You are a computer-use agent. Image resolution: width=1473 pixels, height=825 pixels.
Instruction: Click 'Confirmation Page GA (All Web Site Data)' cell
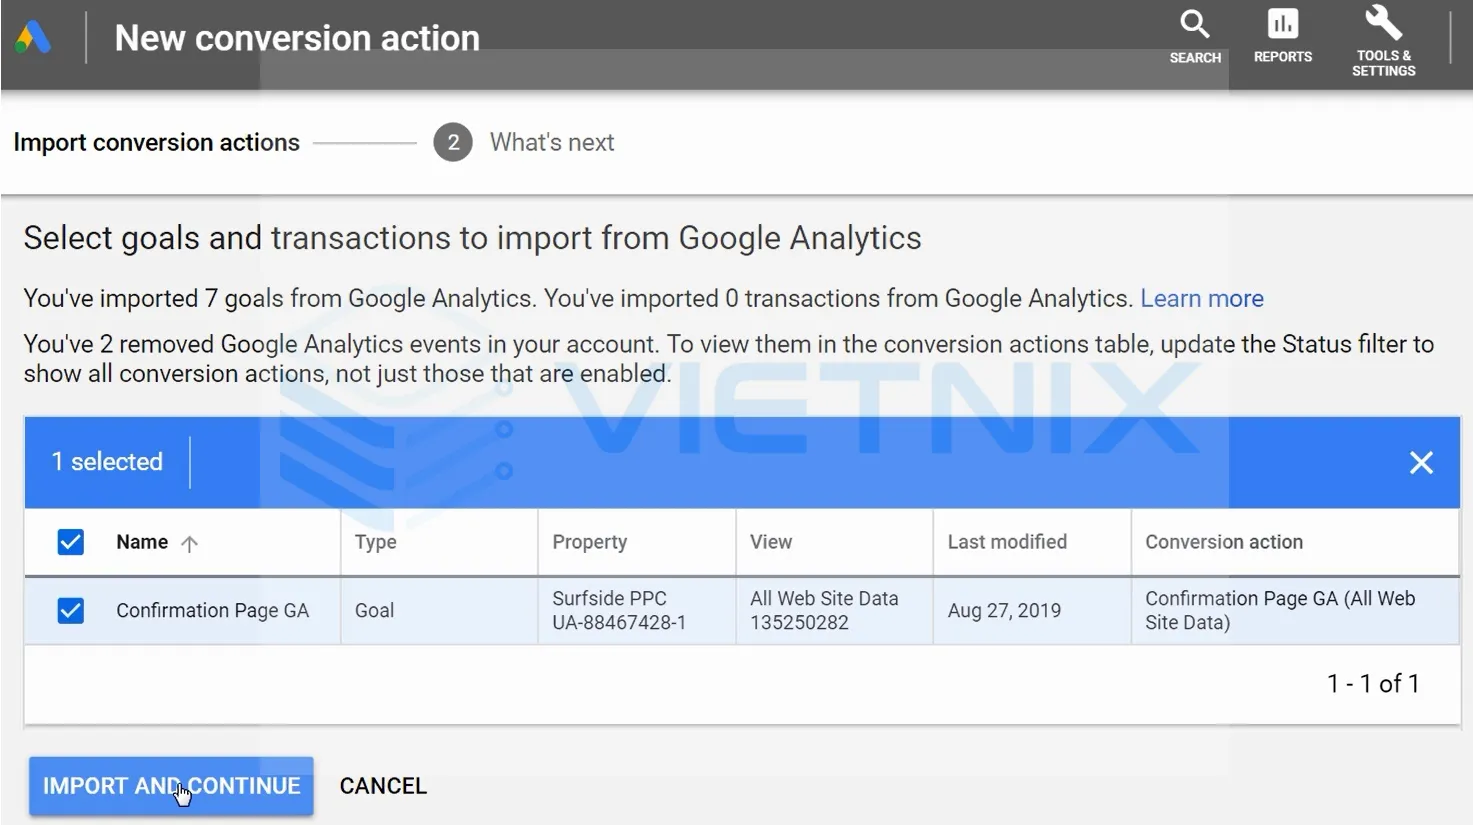(x=1280, y=610)
